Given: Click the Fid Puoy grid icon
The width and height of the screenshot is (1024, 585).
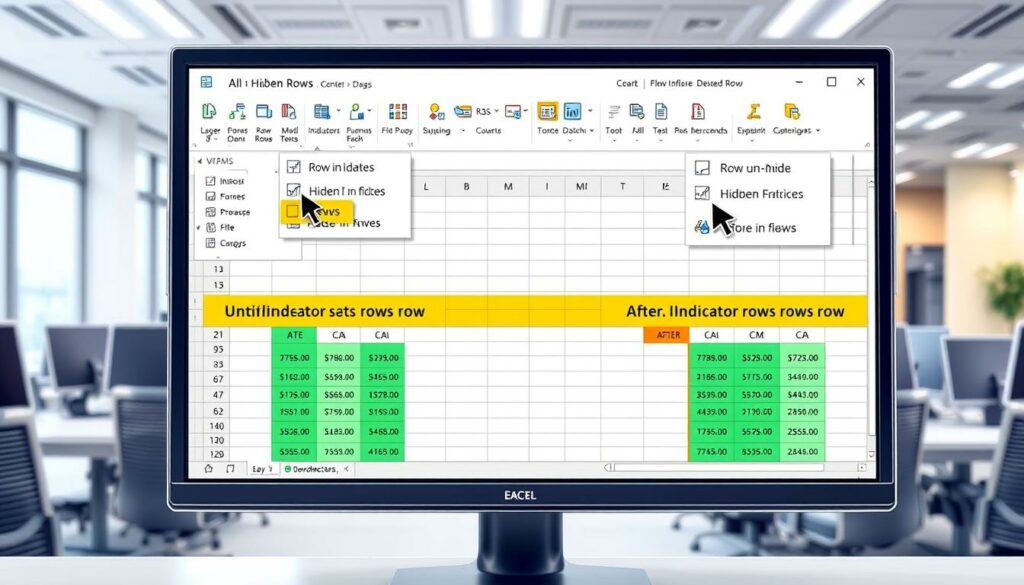Looking at the screenshot, I should coord(398,111).
